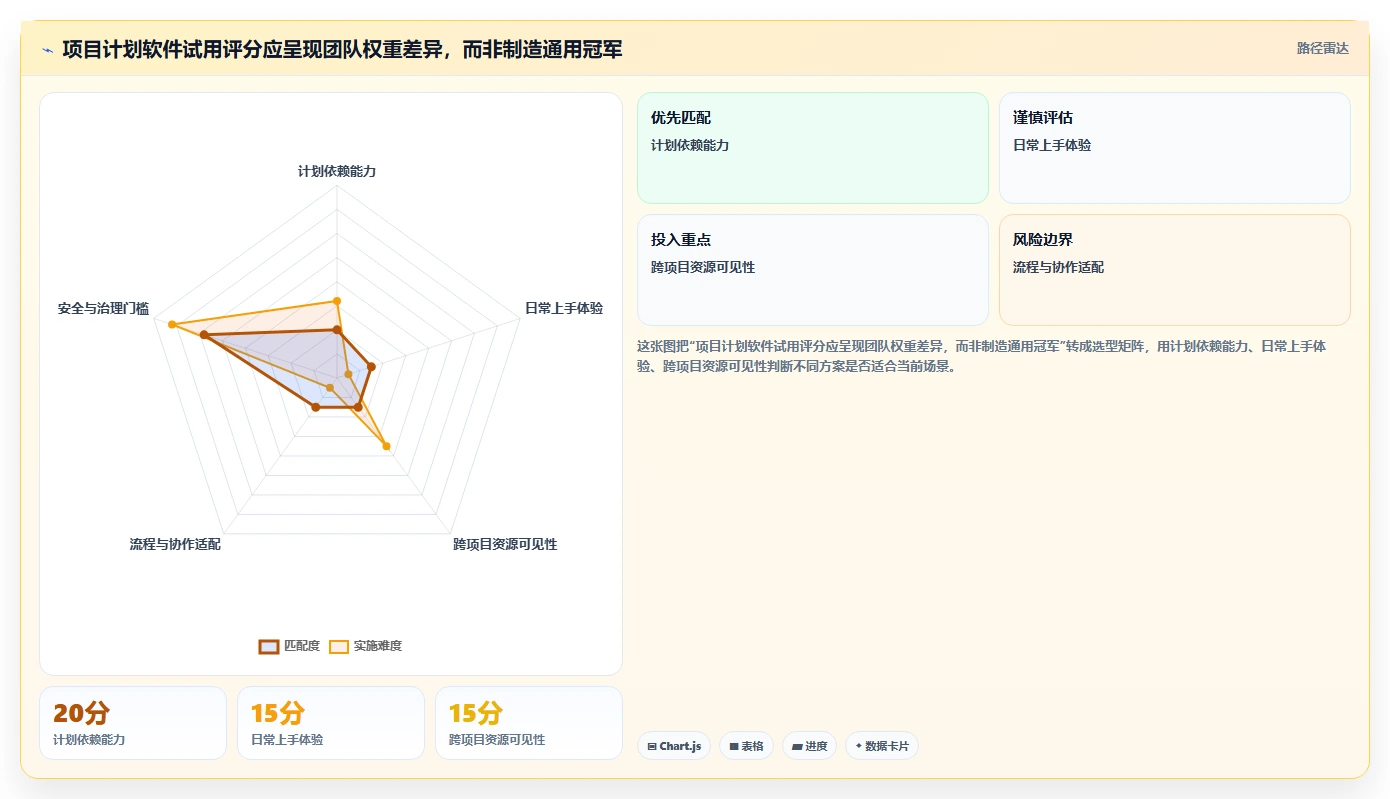Click the 路径雷达 label in the header
This screenshot has width=1390, height=799.
coord(1323,48)
